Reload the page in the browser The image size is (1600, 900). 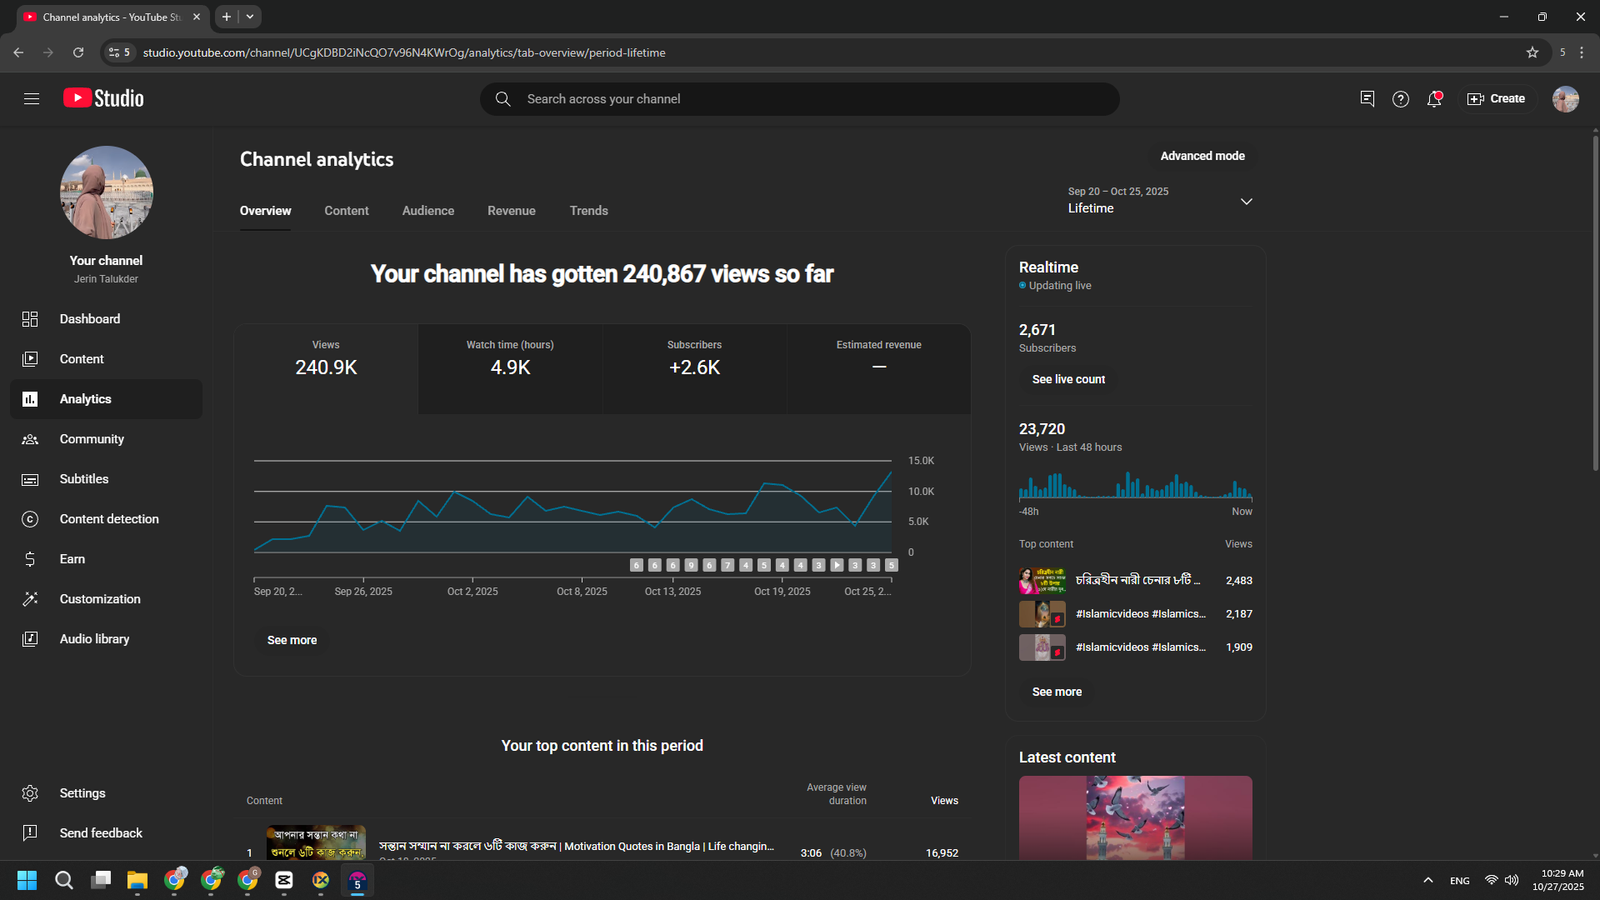tap(78, 52)
